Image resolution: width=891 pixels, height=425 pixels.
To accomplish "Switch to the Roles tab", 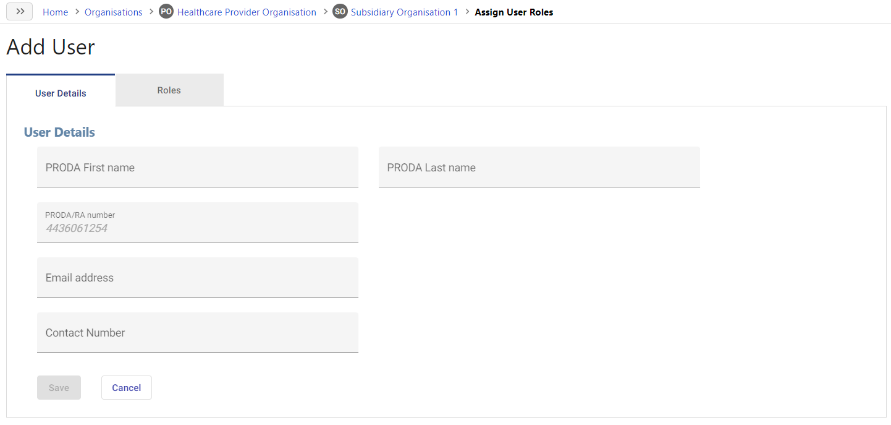I will [169, 90].
